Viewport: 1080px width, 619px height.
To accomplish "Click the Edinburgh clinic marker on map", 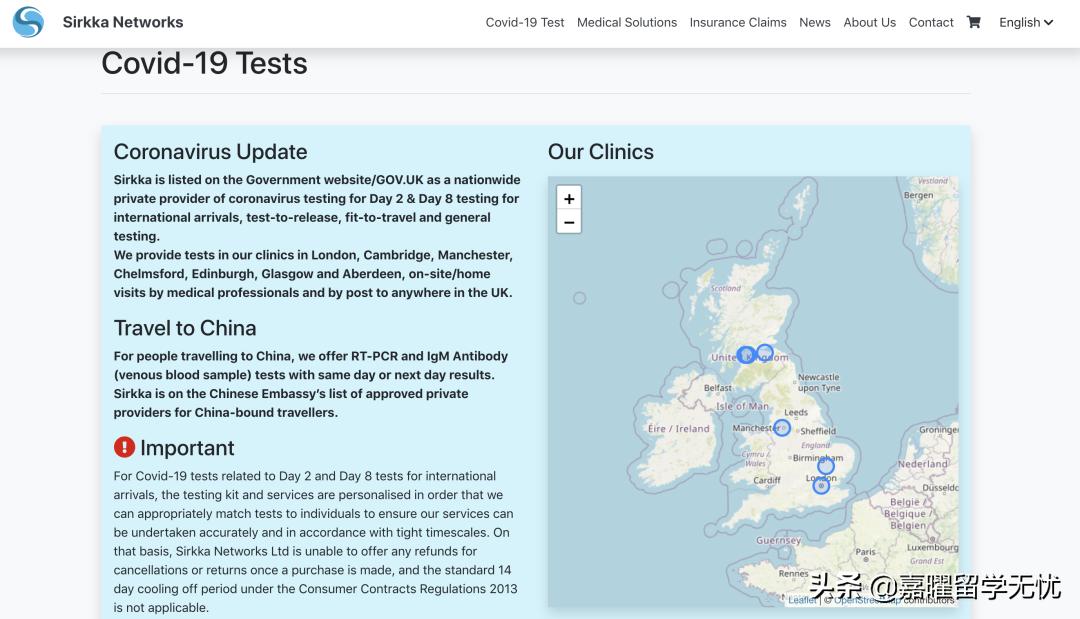I will (x=765, y=353).
